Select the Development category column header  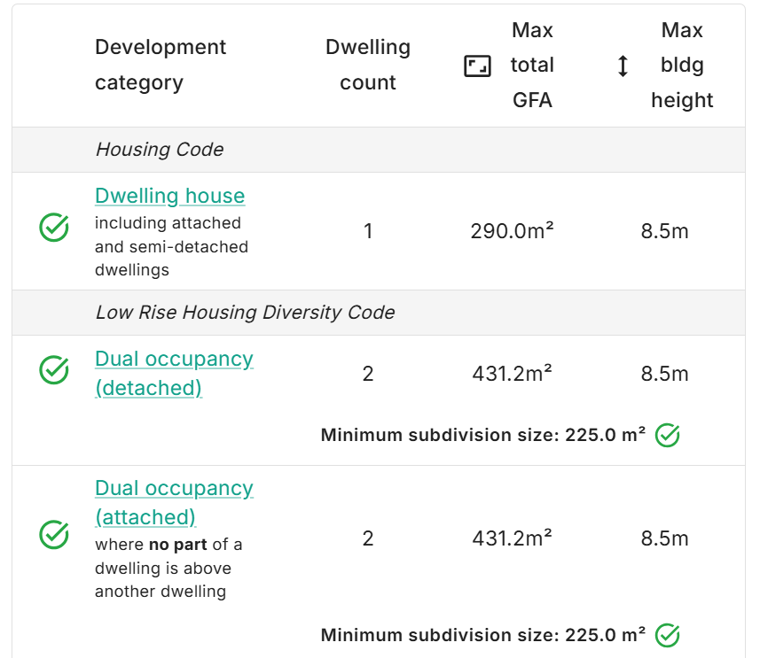tap(160, 65)
